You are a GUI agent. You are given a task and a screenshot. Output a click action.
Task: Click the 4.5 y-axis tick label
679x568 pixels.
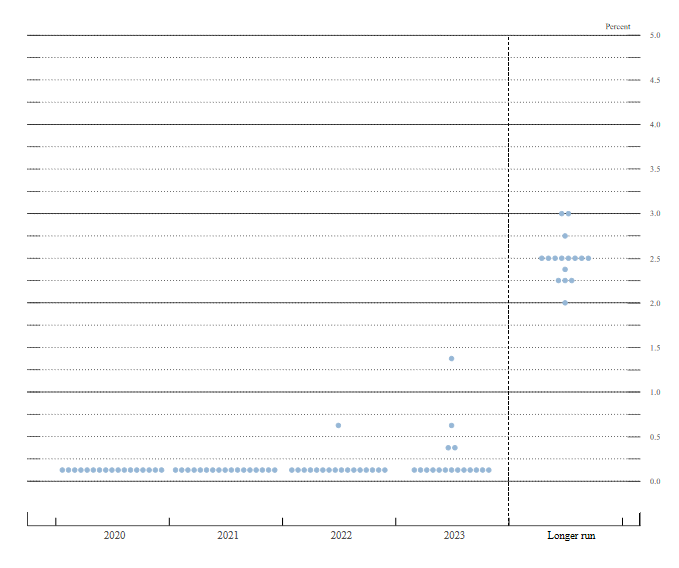coord(655,81)
